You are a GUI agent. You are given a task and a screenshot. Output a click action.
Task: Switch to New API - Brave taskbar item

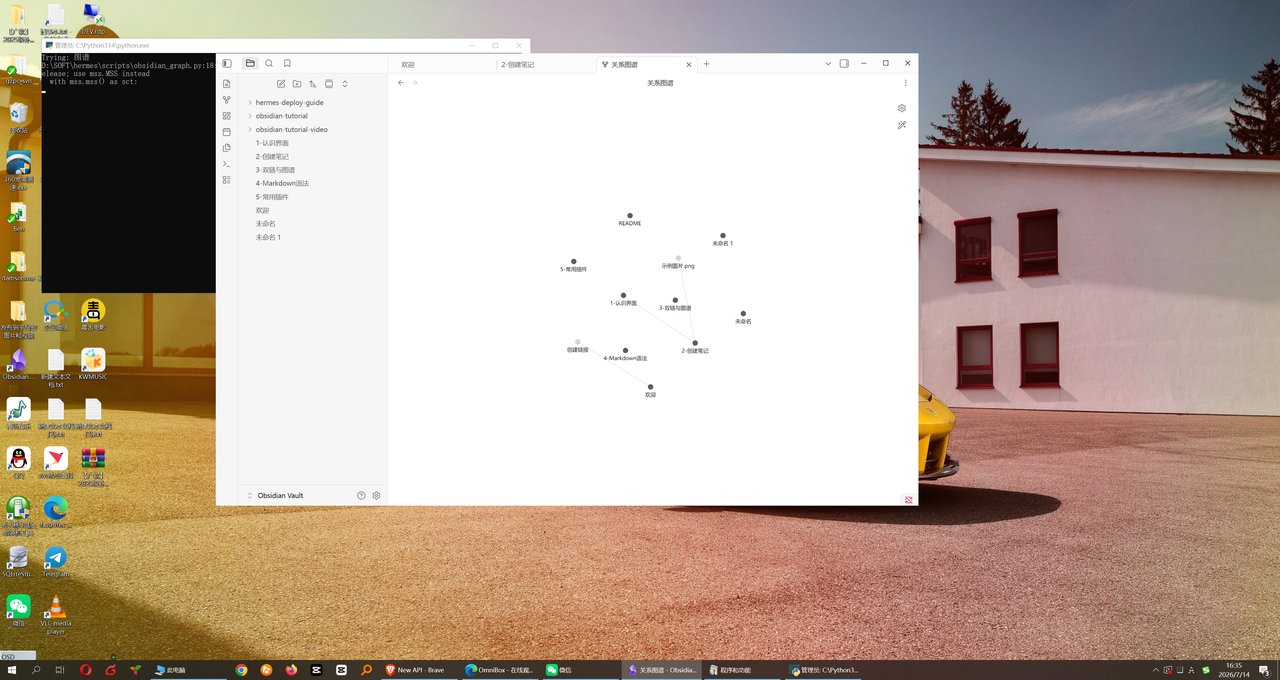(419, 670)
